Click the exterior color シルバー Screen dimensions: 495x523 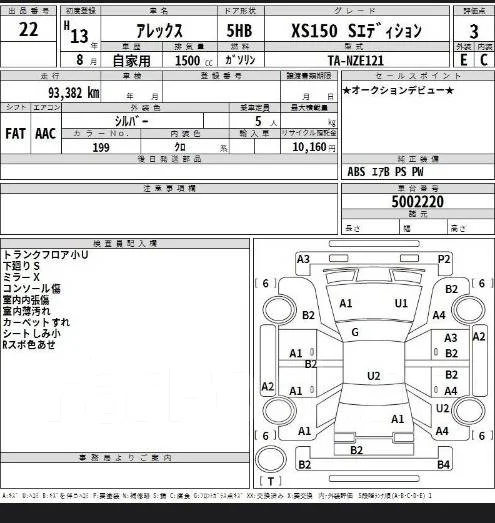(132, 121)
